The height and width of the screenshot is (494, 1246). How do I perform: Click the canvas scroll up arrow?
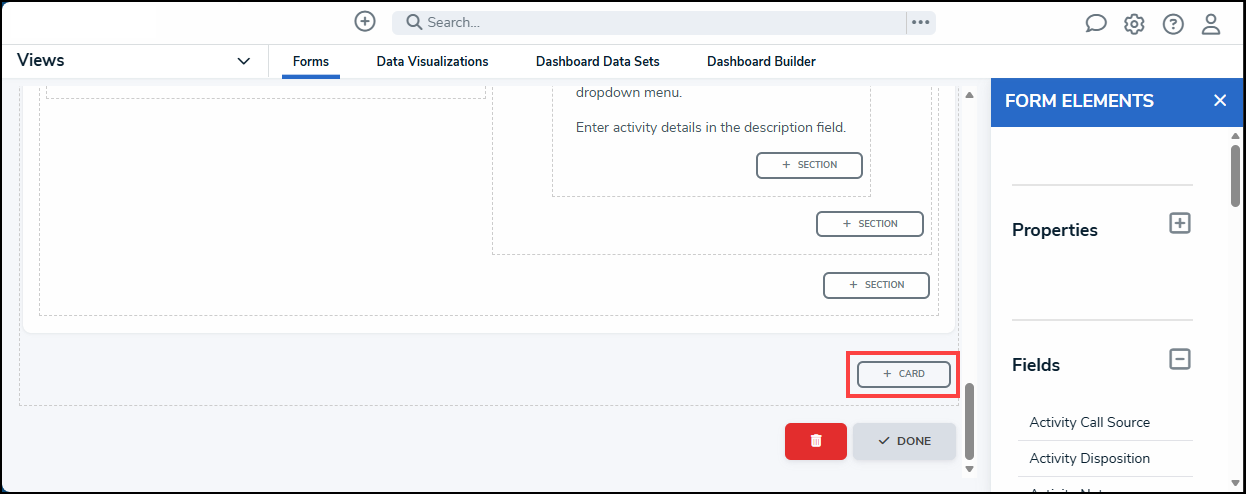point(968,94)
